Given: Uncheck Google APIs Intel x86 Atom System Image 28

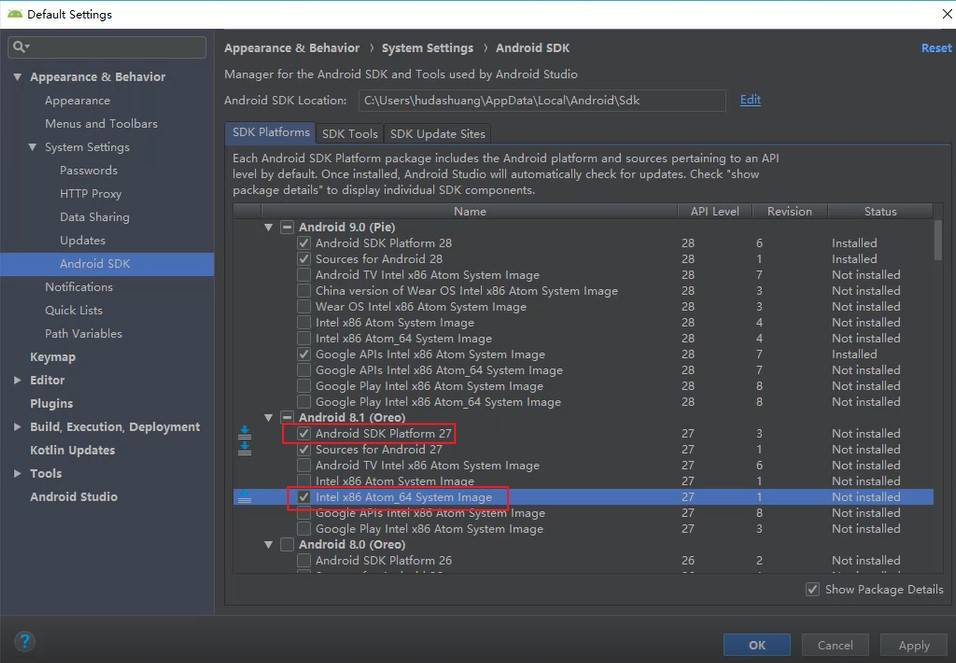Looking at the screenshot, I should pyautogui.click(x=304, y=354).
